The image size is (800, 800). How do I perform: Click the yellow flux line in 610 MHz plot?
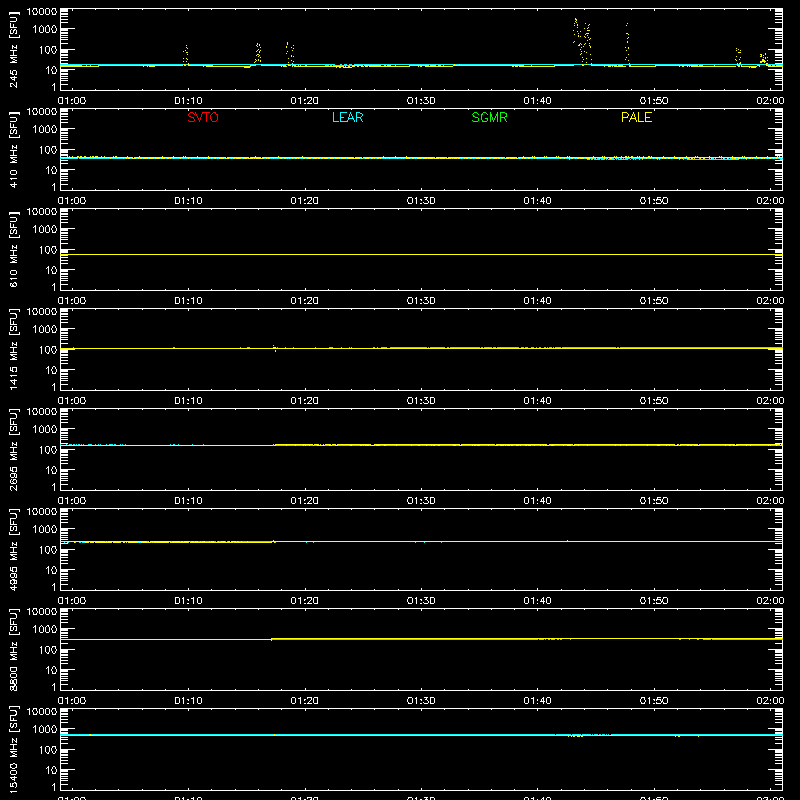(421, 254)
